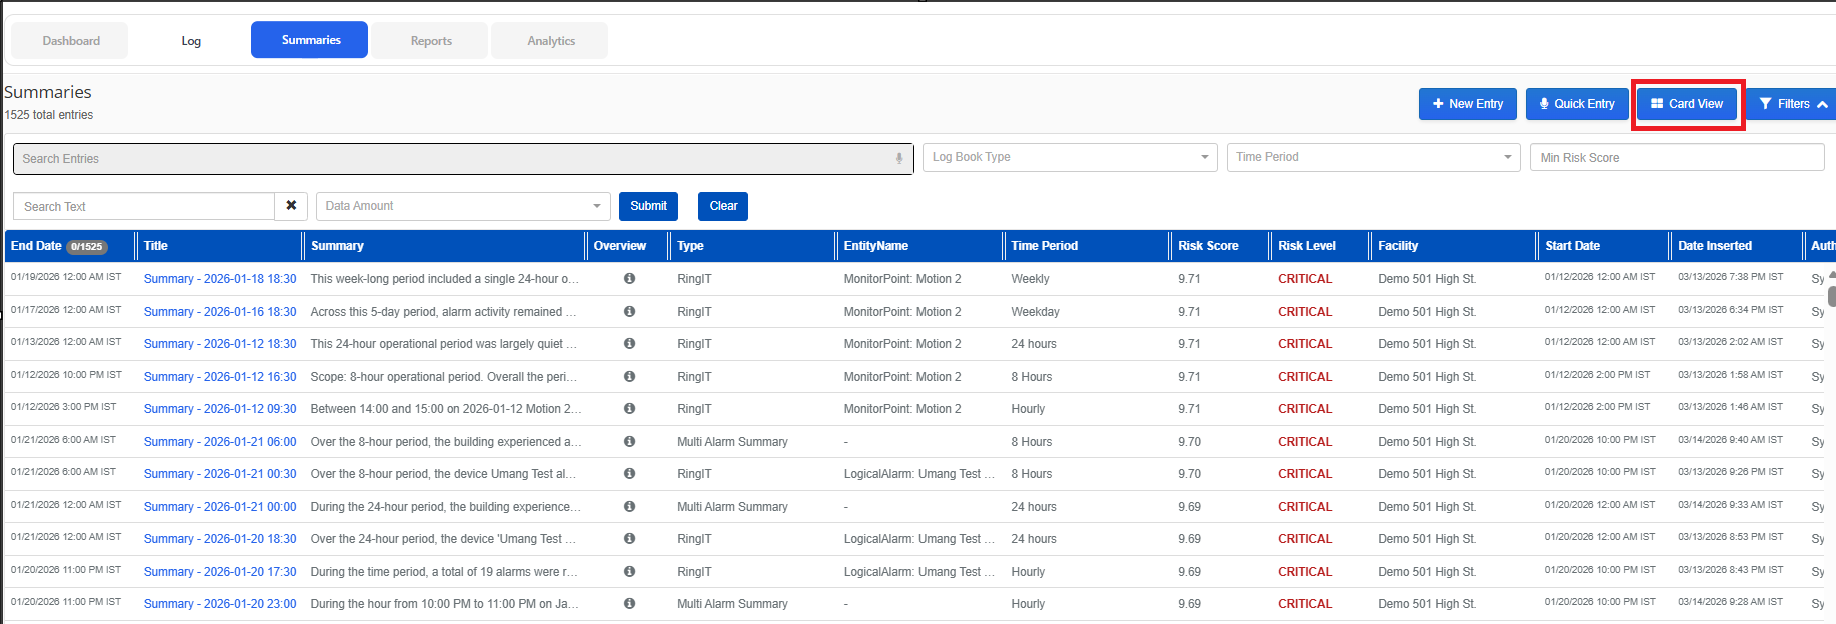Click the Search Text input
The image size is (1836, 624).
[x=144, y=206]
